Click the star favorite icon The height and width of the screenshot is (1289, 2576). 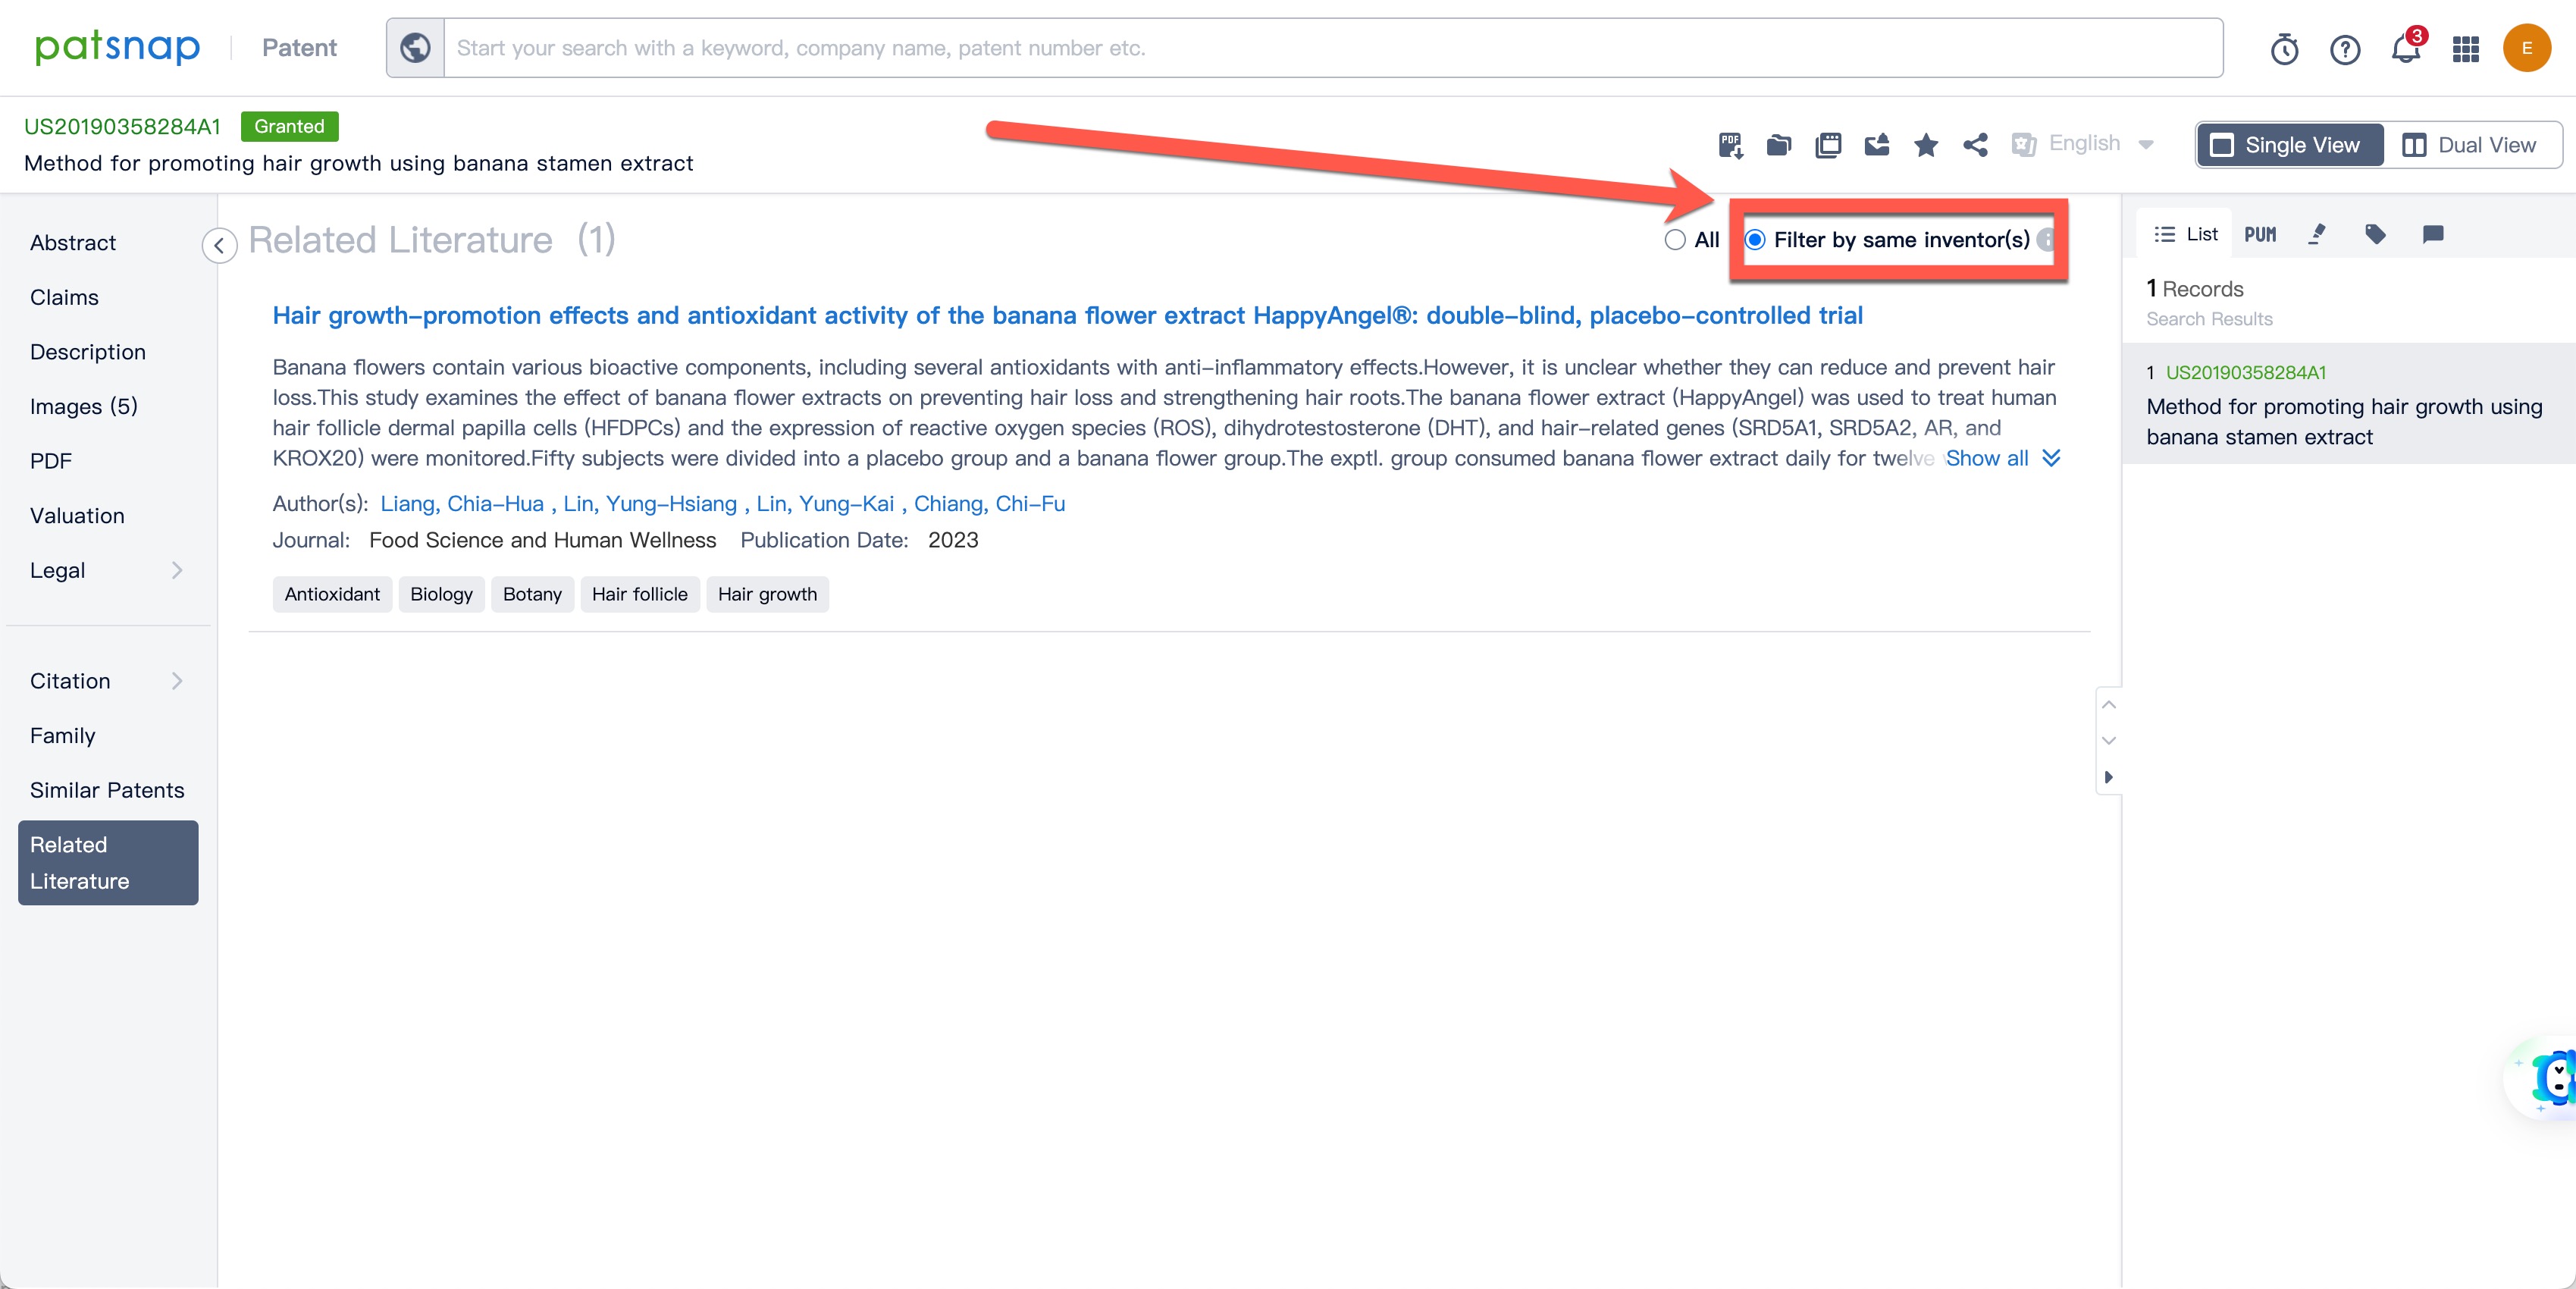tap(1925, 145)
